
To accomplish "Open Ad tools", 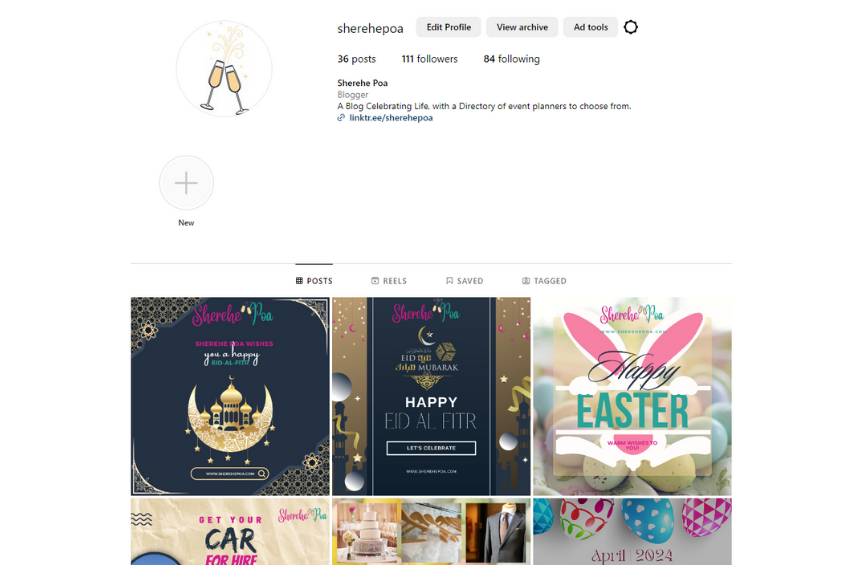I will [591, 27].
